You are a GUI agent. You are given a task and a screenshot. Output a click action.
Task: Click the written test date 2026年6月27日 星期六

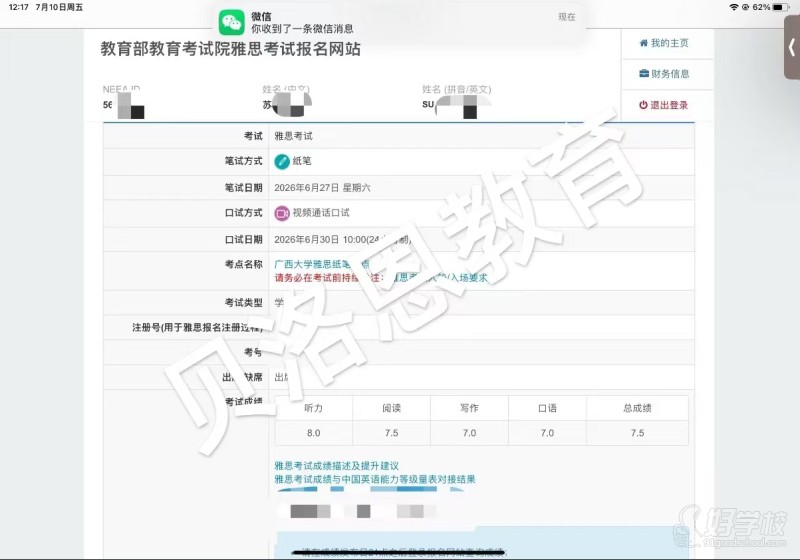(322, 188)
